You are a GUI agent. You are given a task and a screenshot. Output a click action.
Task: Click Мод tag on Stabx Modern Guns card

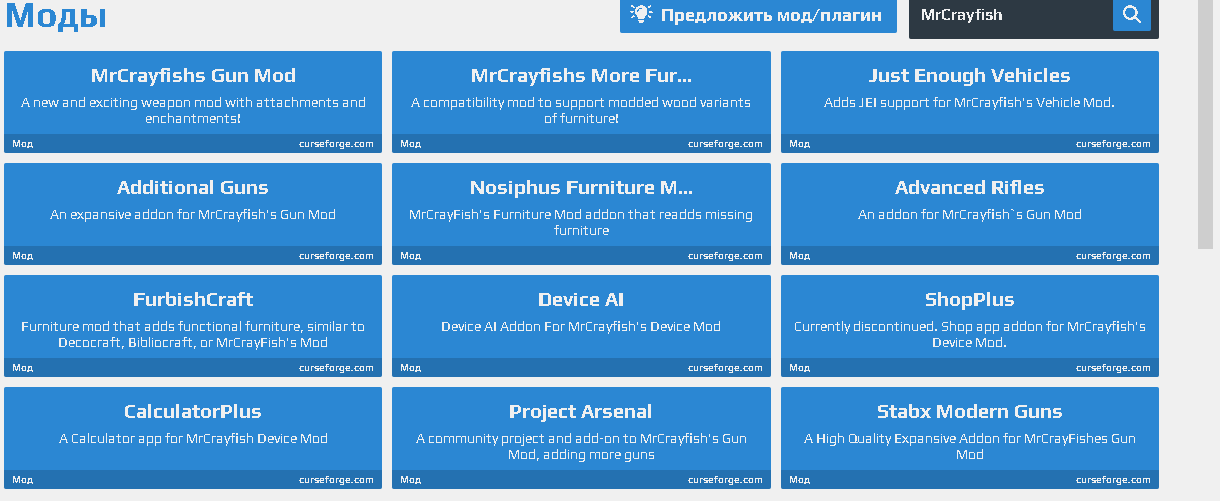(799, 480)
